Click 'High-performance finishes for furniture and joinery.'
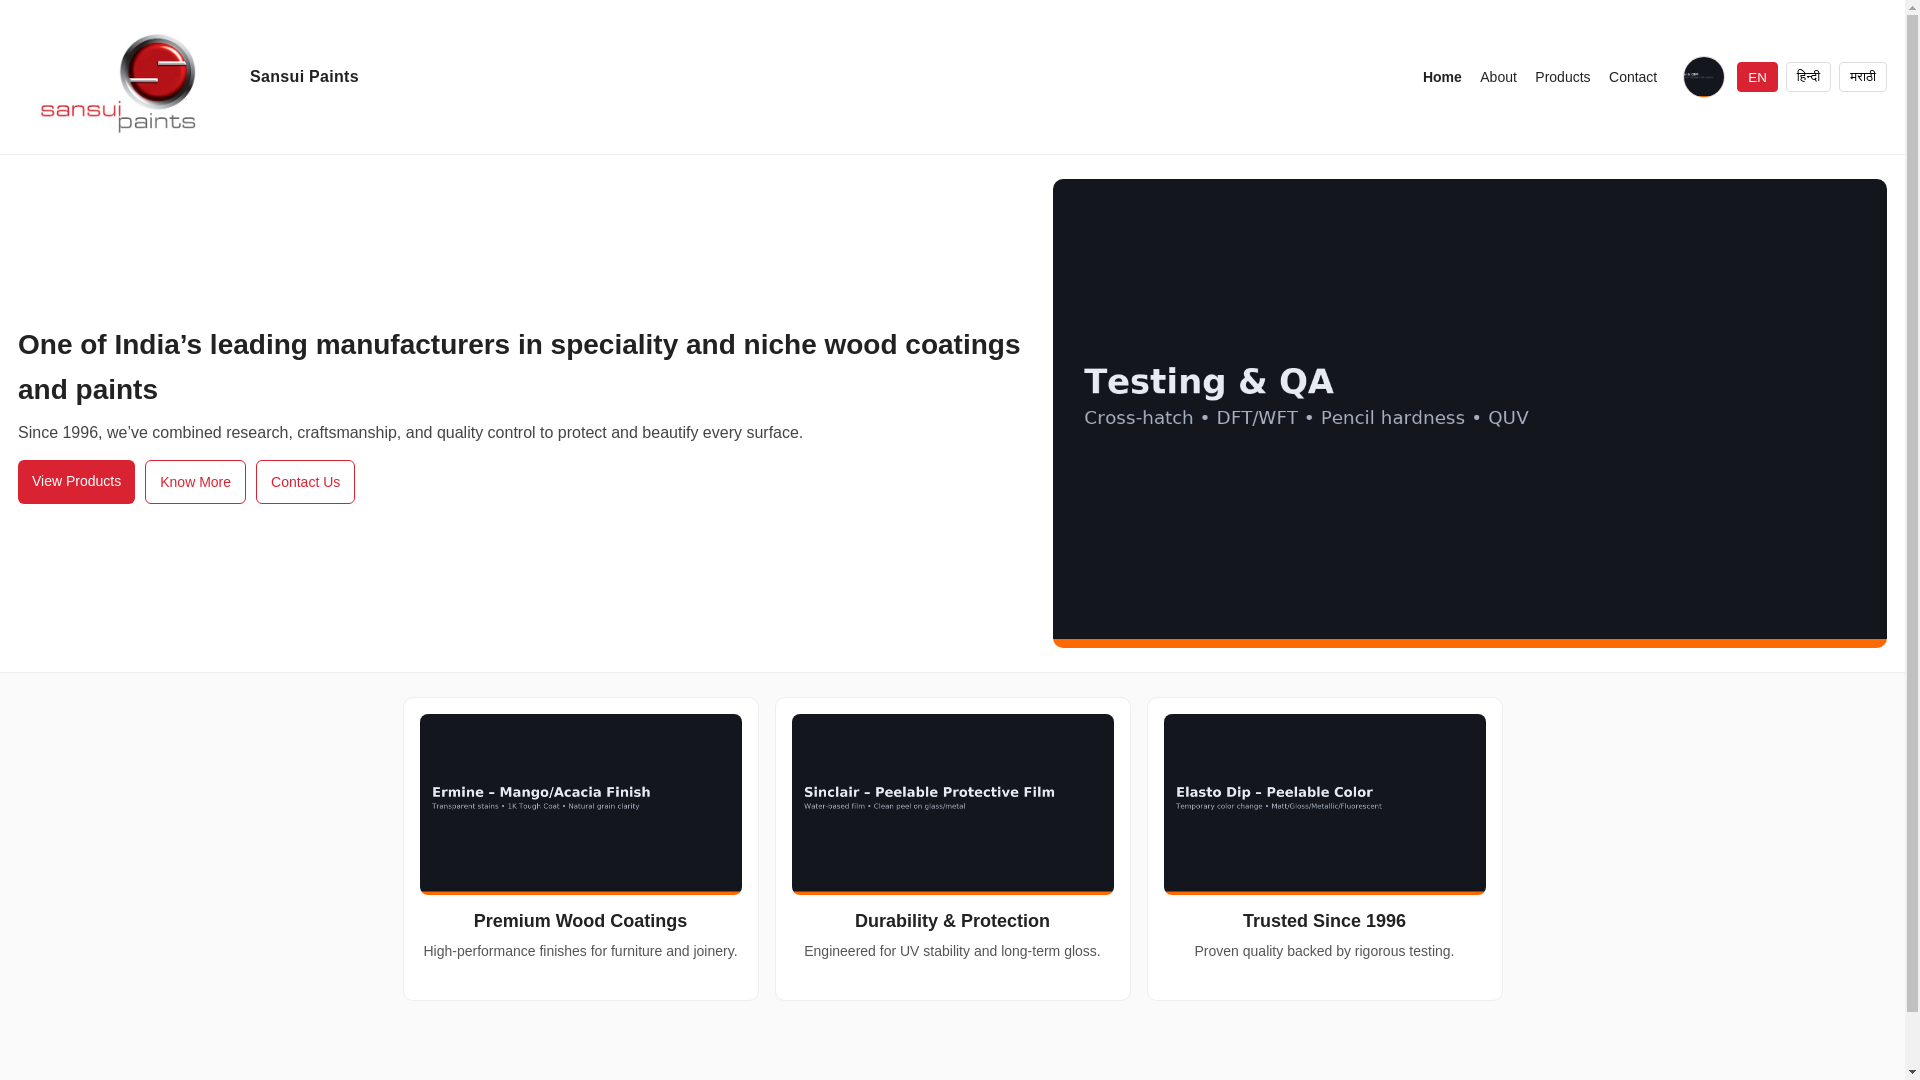1920x1080 pixels. click(580, 951)
